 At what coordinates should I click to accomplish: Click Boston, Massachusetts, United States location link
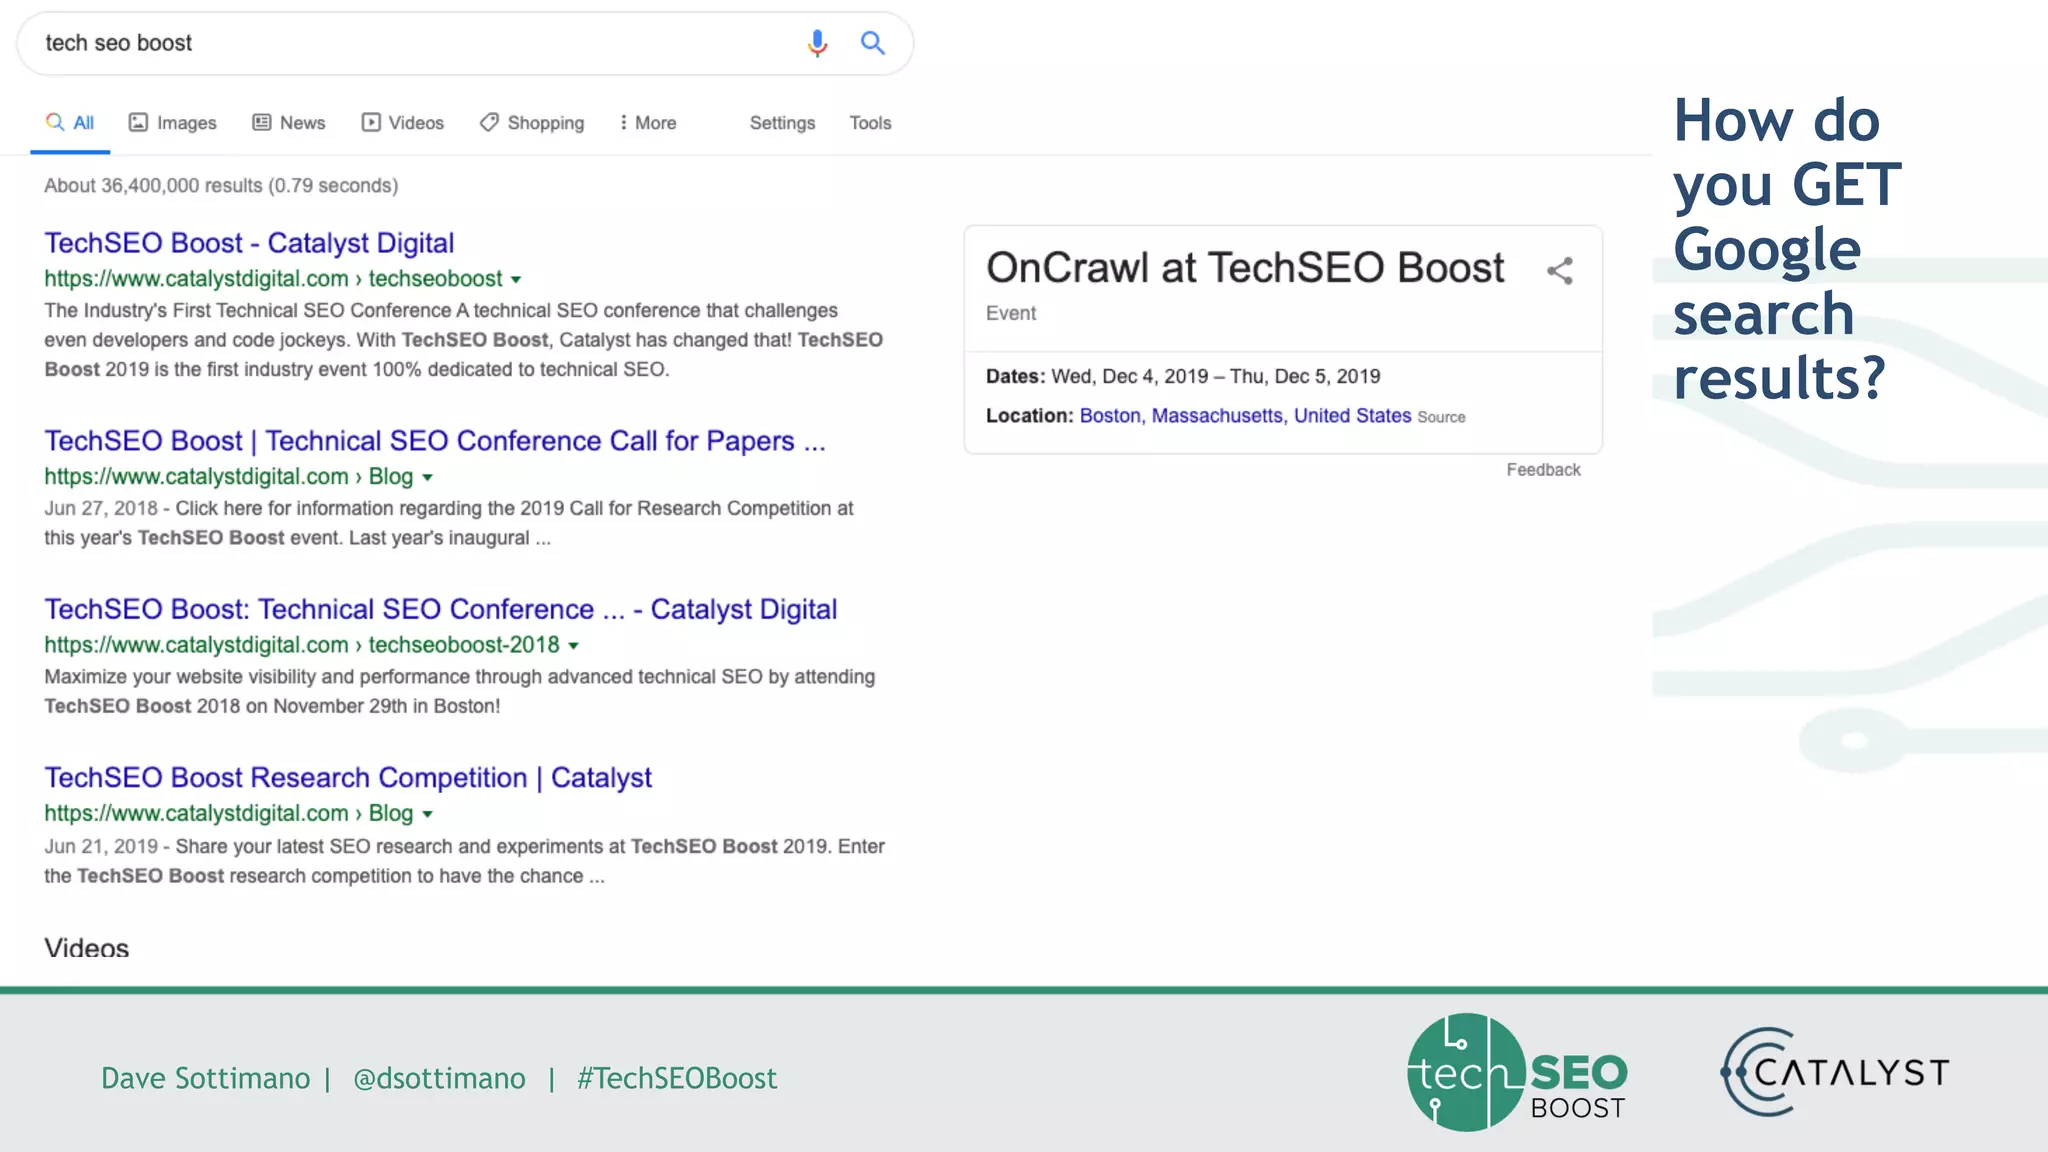(x=1245, y=415)
